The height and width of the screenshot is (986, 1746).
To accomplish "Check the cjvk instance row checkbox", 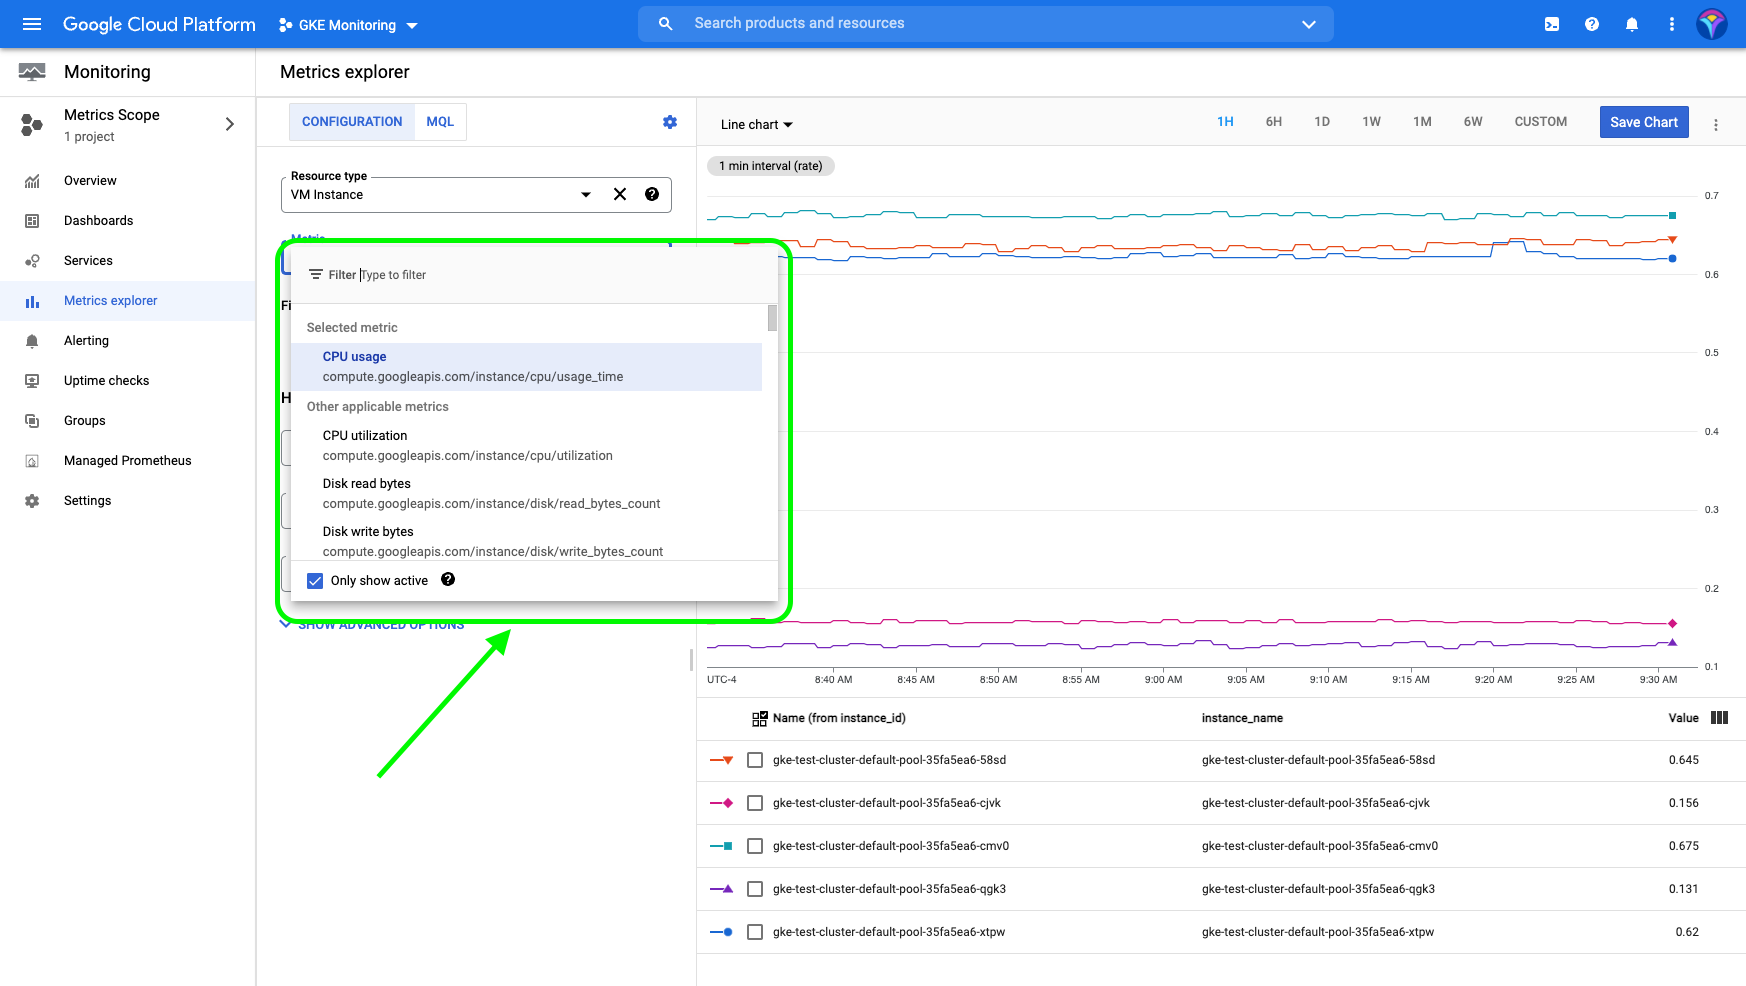I will (755, 803).
